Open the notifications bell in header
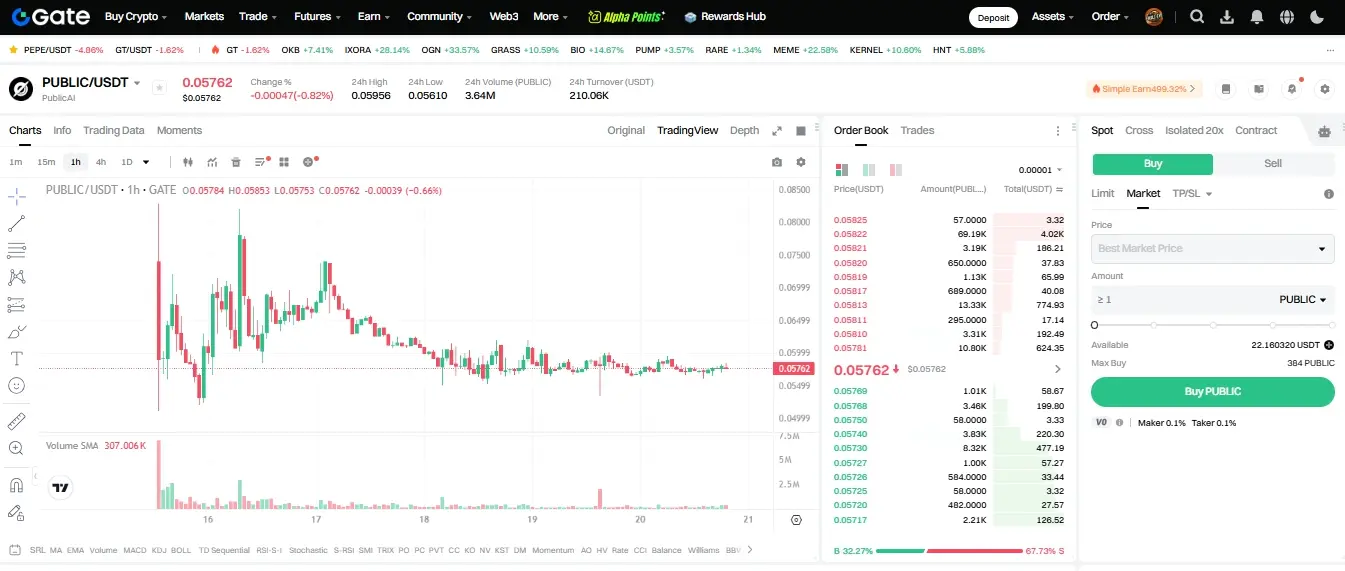 1257,17
